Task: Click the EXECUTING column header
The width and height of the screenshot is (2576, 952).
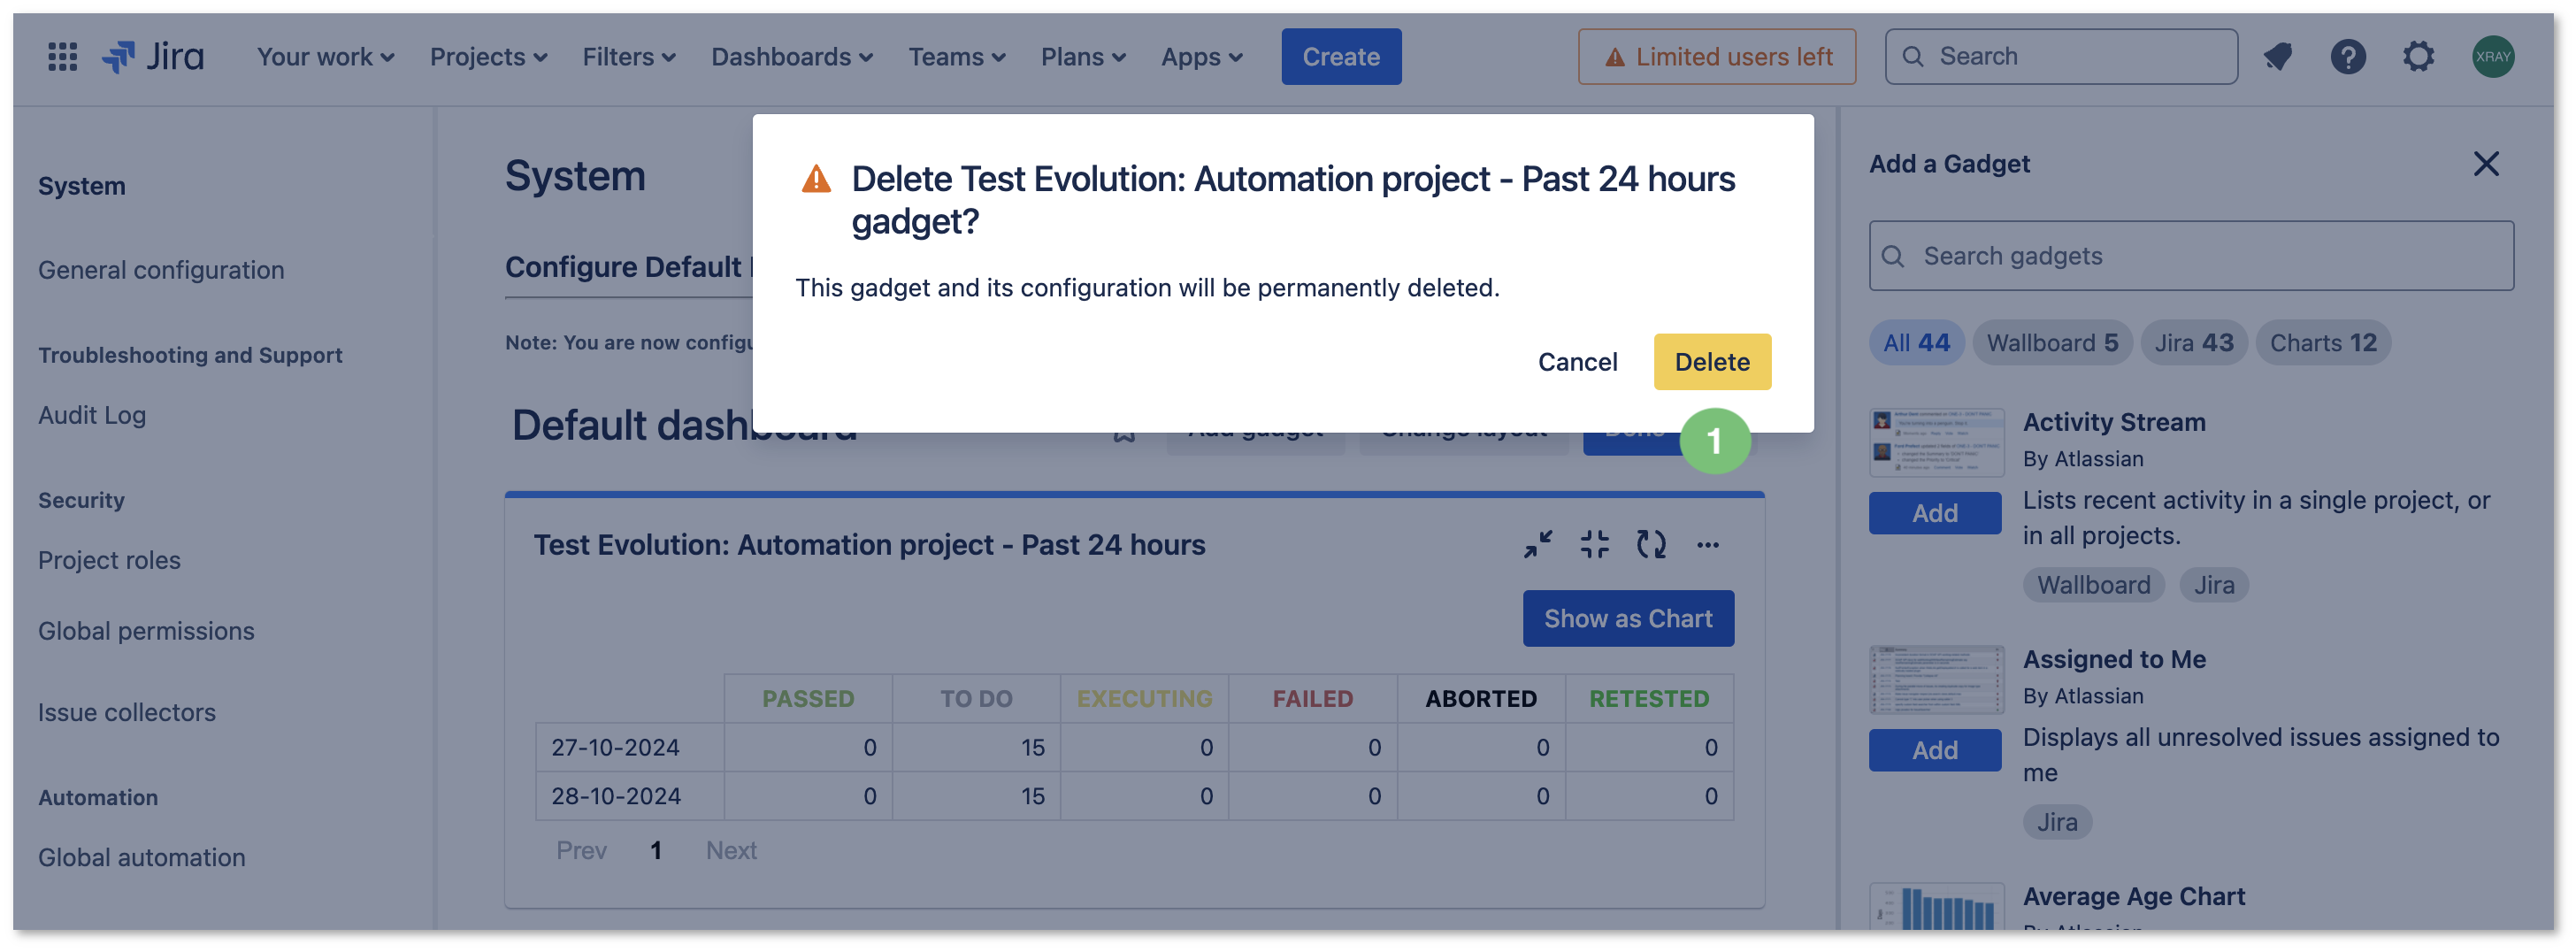Action: 1144,699
